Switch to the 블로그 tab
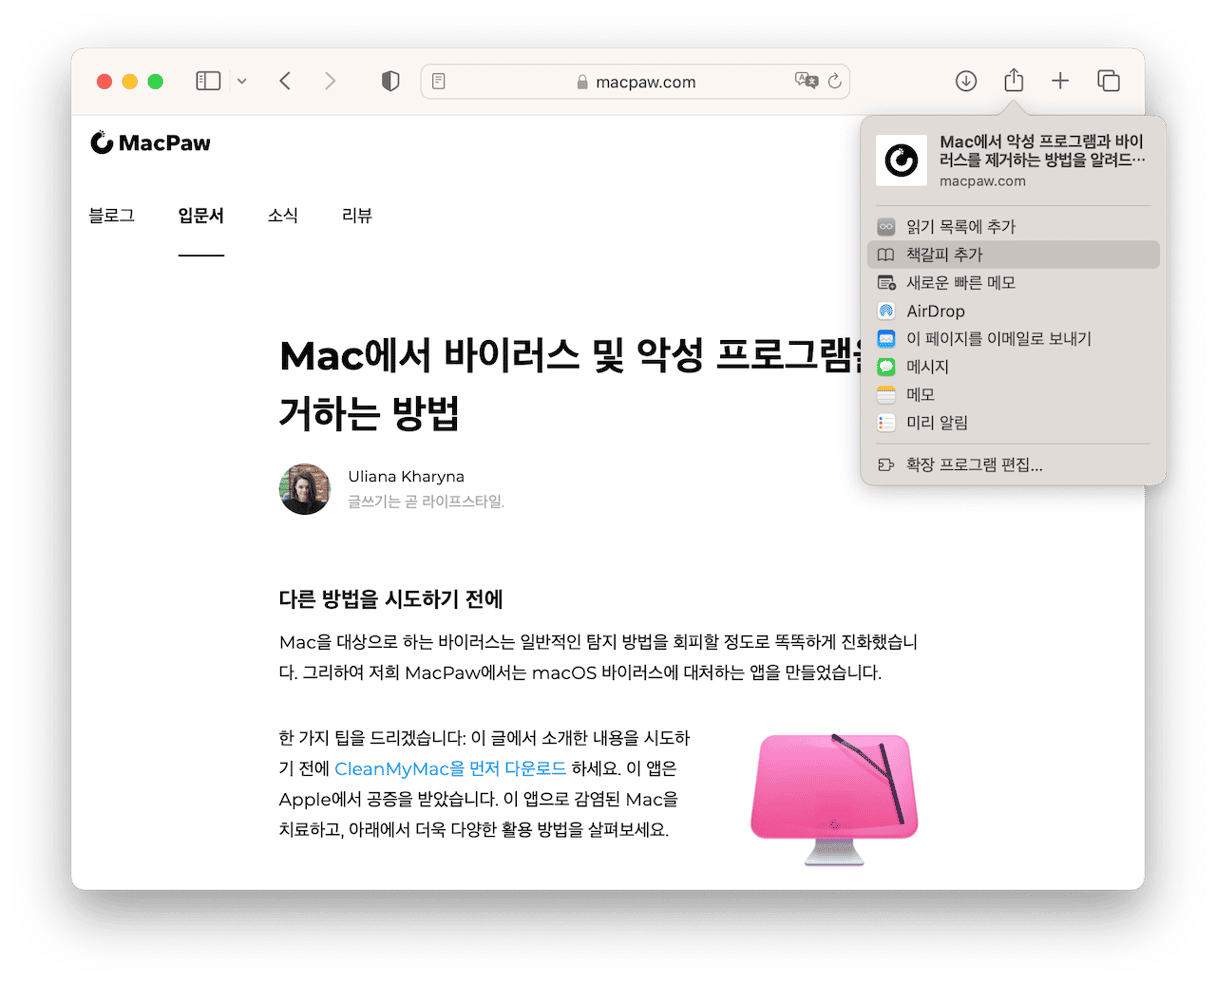 click(111, 215)
